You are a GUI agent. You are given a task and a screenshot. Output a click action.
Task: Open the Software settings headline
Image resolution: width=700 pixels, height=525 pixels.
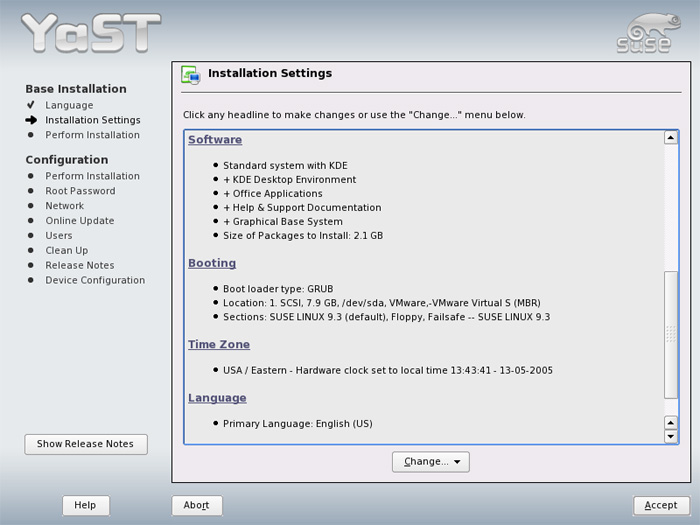[x=215, y=139]
